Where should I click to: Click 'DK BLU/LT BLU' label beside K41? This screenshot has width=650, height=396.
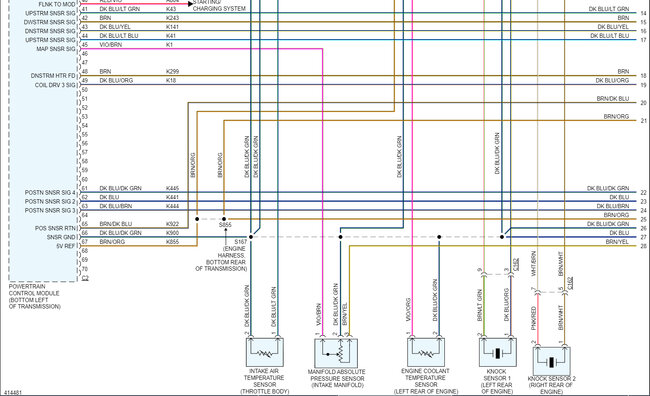pyautogui.click(x=119, y=36)
